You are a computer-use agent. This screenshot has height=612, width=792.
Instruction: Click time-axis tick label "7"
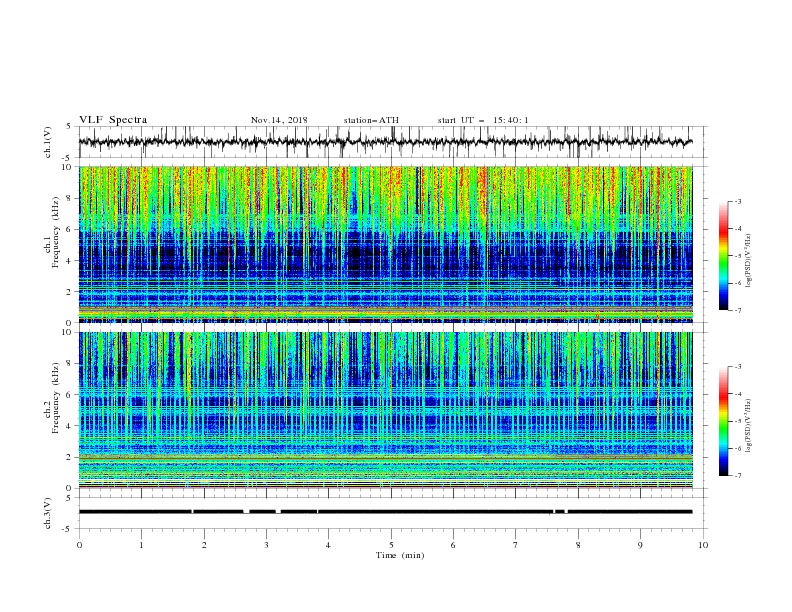point(516,545)
